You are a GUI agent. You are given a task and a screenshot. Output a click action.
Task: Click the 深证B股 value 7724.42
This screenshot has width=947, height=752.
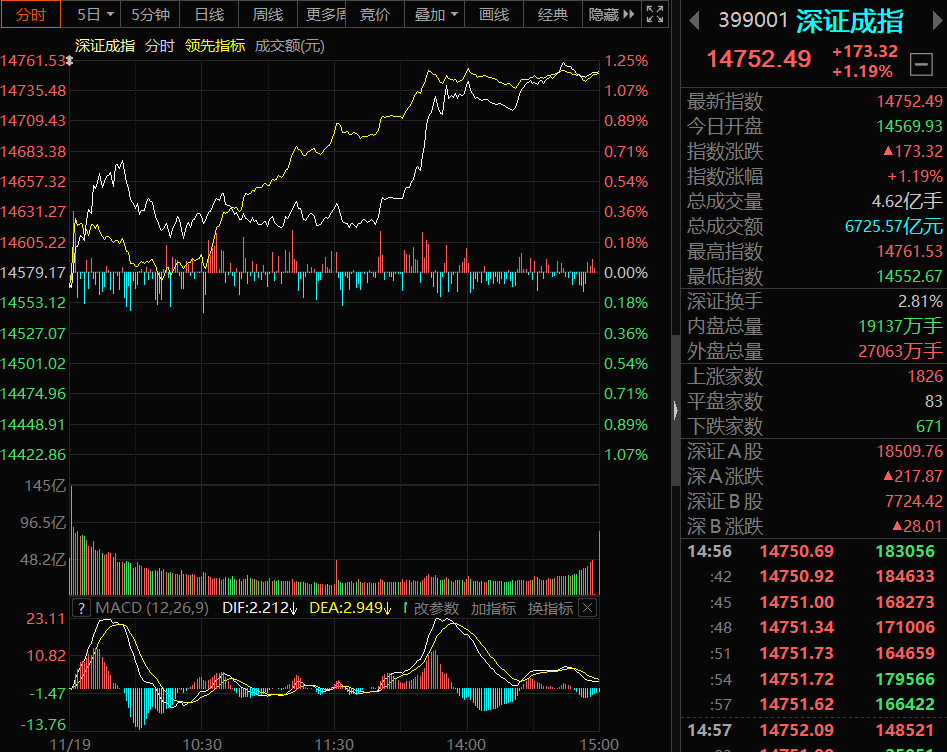tap(913, 501)
